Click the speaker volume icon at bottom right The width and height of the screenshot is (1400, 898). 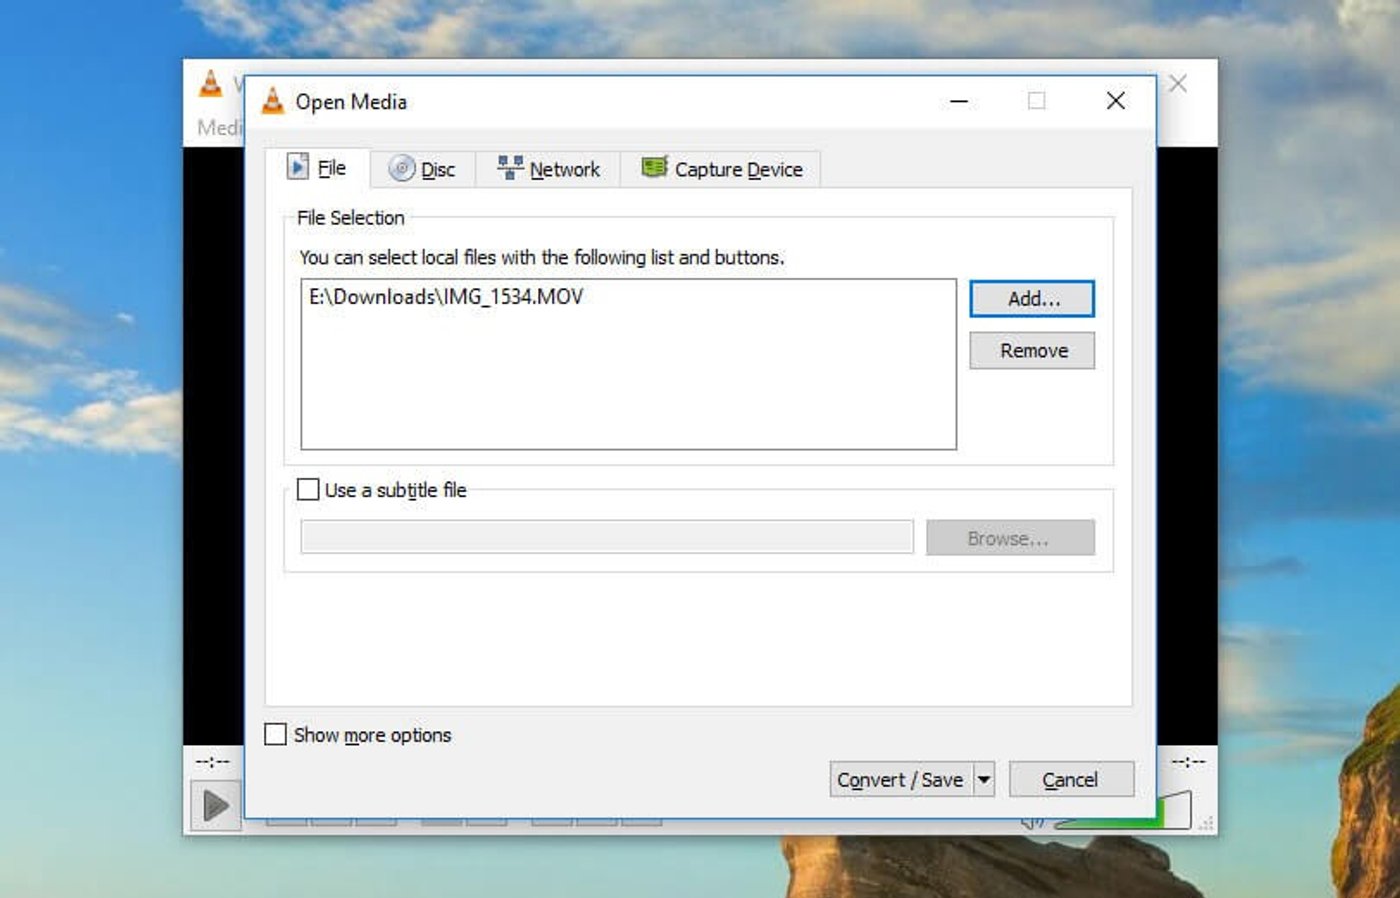click(x=1030, y=820)
